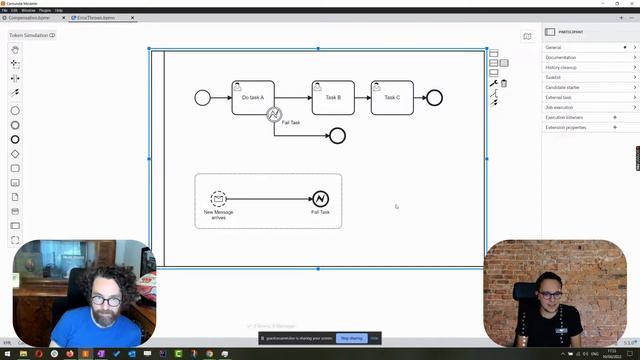Expand the Job execution section
The image size is (640, 360).
click(591, 107)
